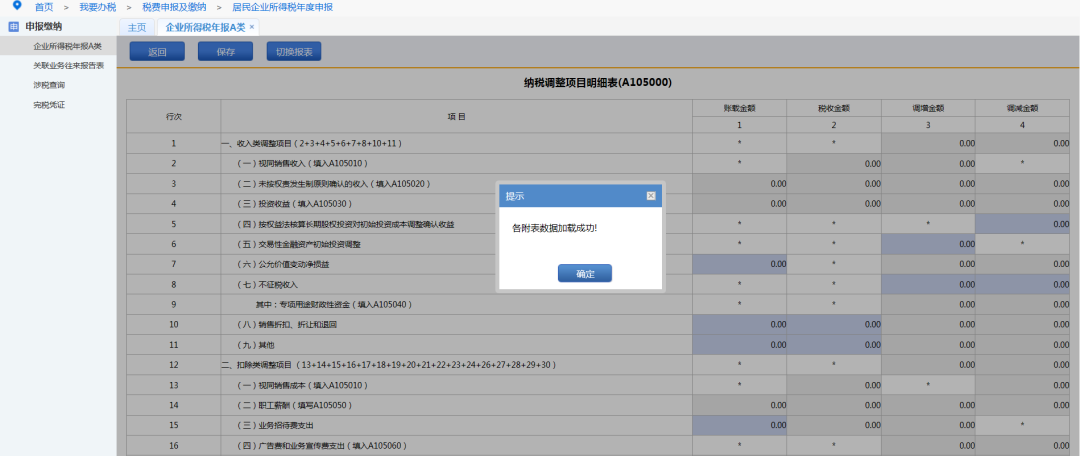Click 账载金额 field for row 10 销售折扣、折让和退回
This screenshot has height=456, width=1080.
coord(740,324)
